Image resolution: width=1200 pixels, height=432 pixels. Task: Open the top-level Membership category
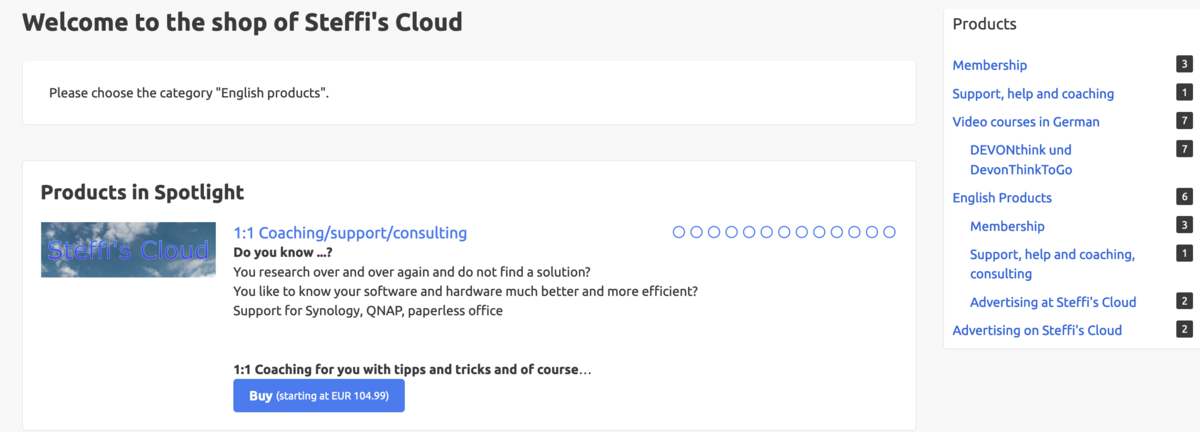(x=989, y=65)
